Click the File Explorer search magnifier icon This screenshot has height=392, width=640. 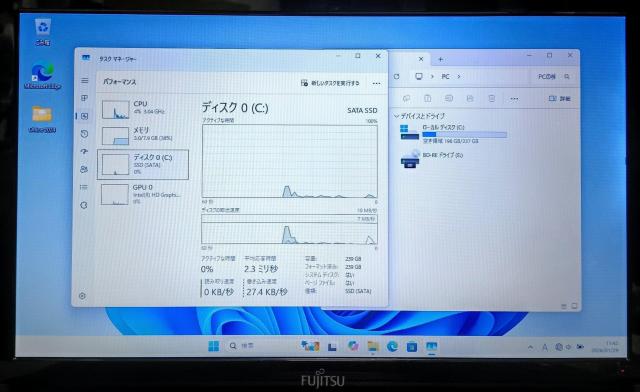[x=567, y=76]
